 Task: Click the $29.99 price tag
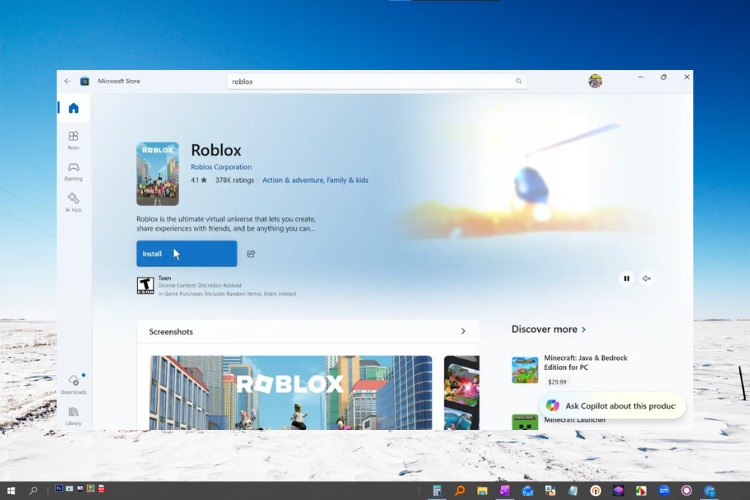tap(557, 382)
